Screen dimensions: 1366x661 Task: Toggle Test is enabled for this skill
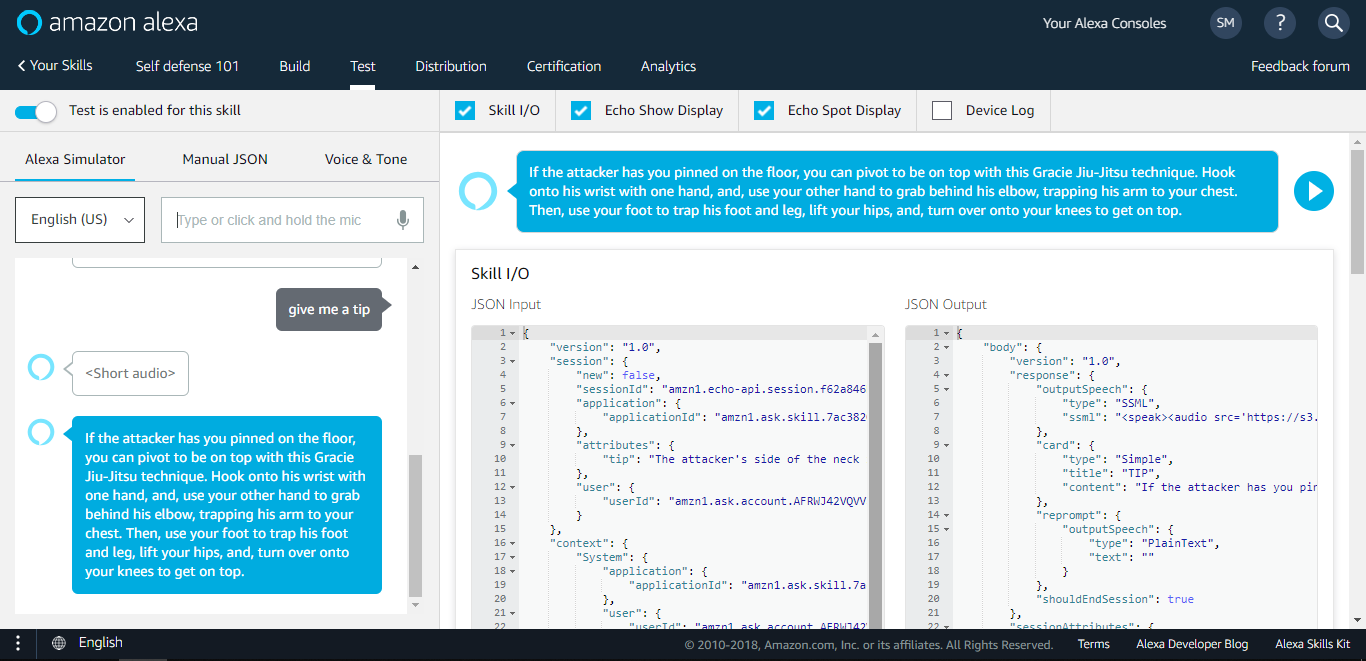tap(35, 111)
